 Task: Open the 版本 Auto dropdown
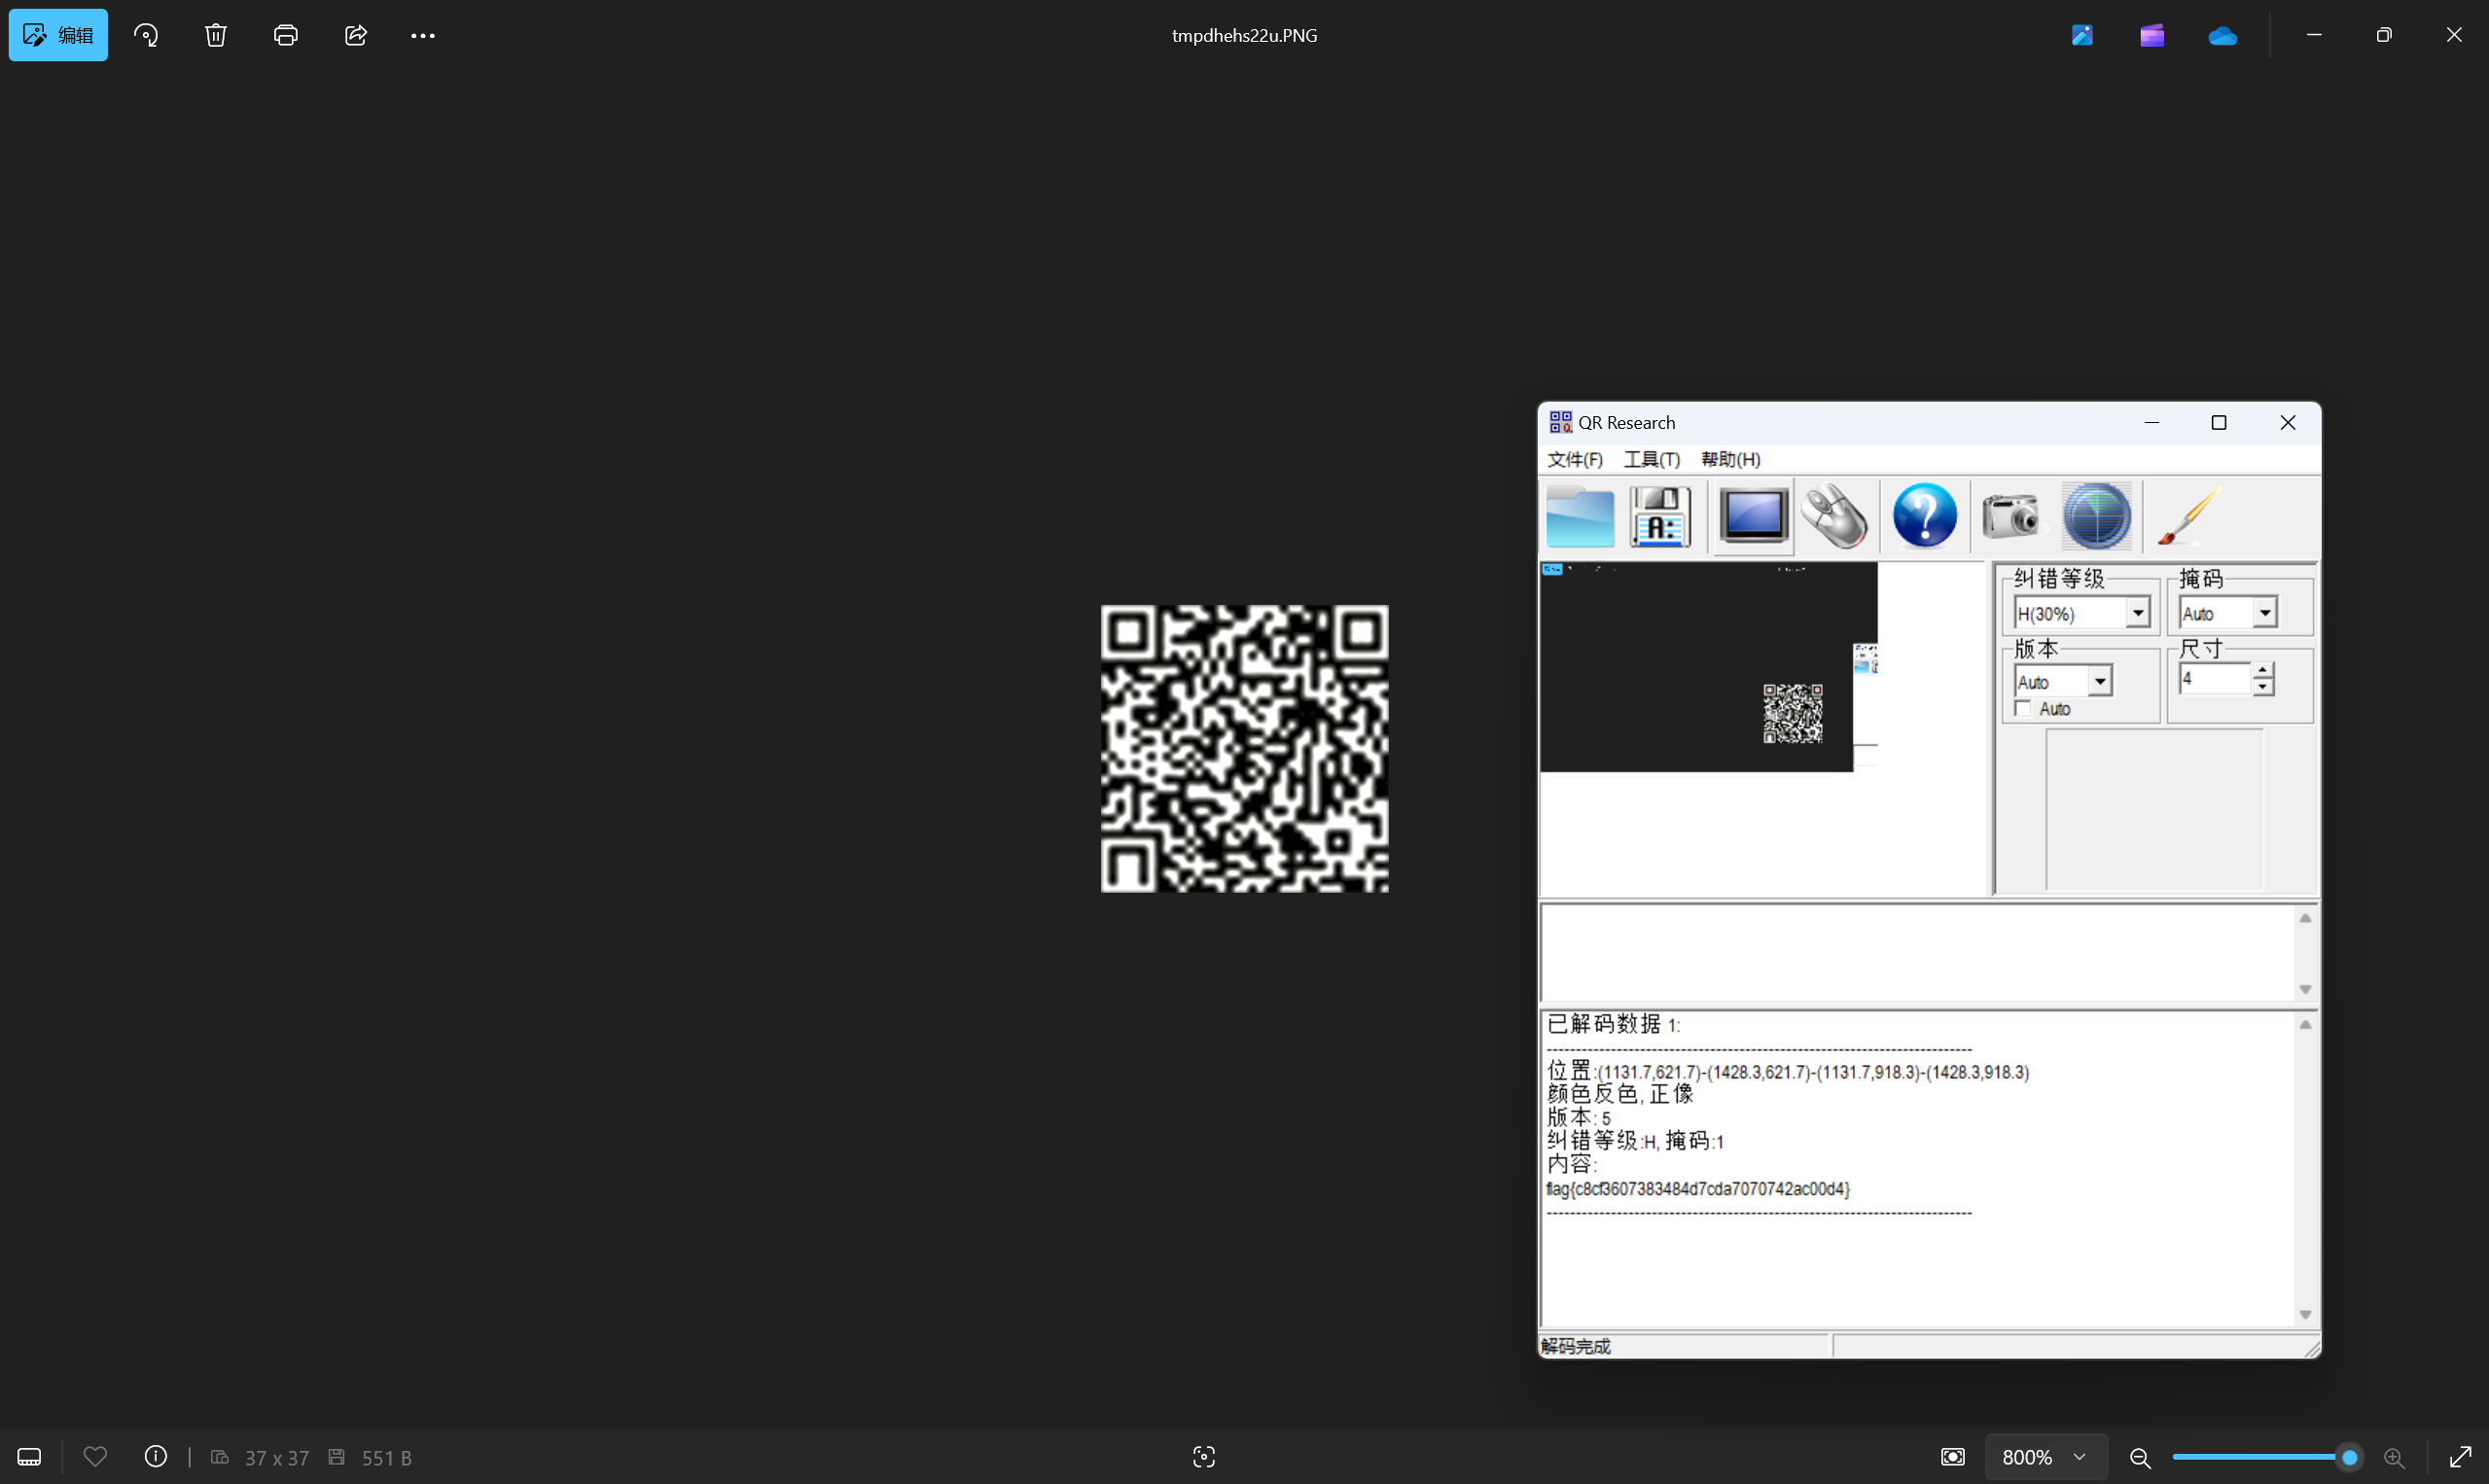coord(2063,682)
